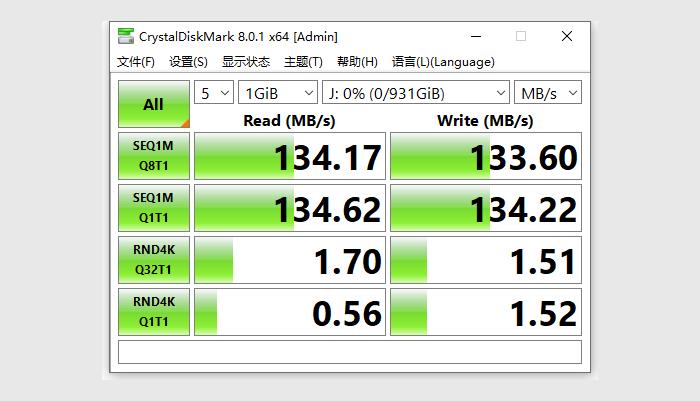Start the RND4K Q1T1 test
The width and height of the screenshot is (700, 401).
coord(154,312)
